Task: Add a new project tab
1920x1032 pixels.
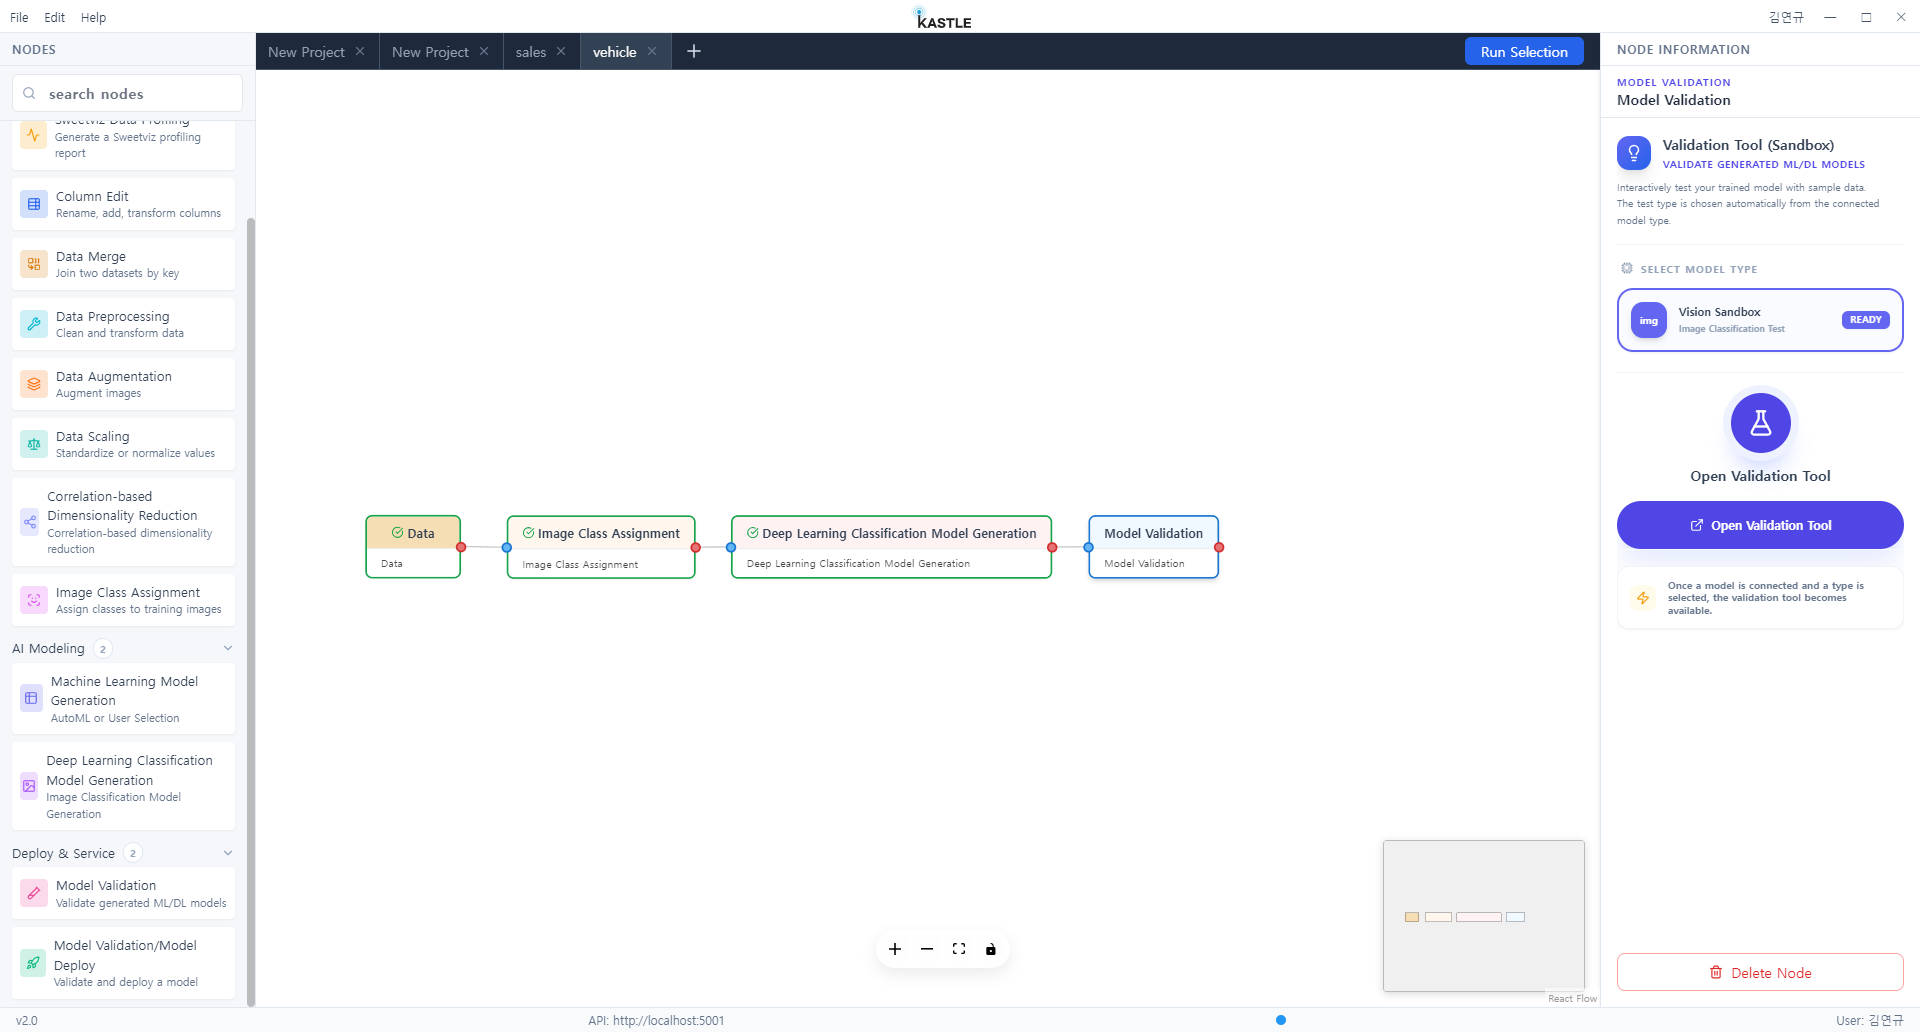Action: (694, 51)
